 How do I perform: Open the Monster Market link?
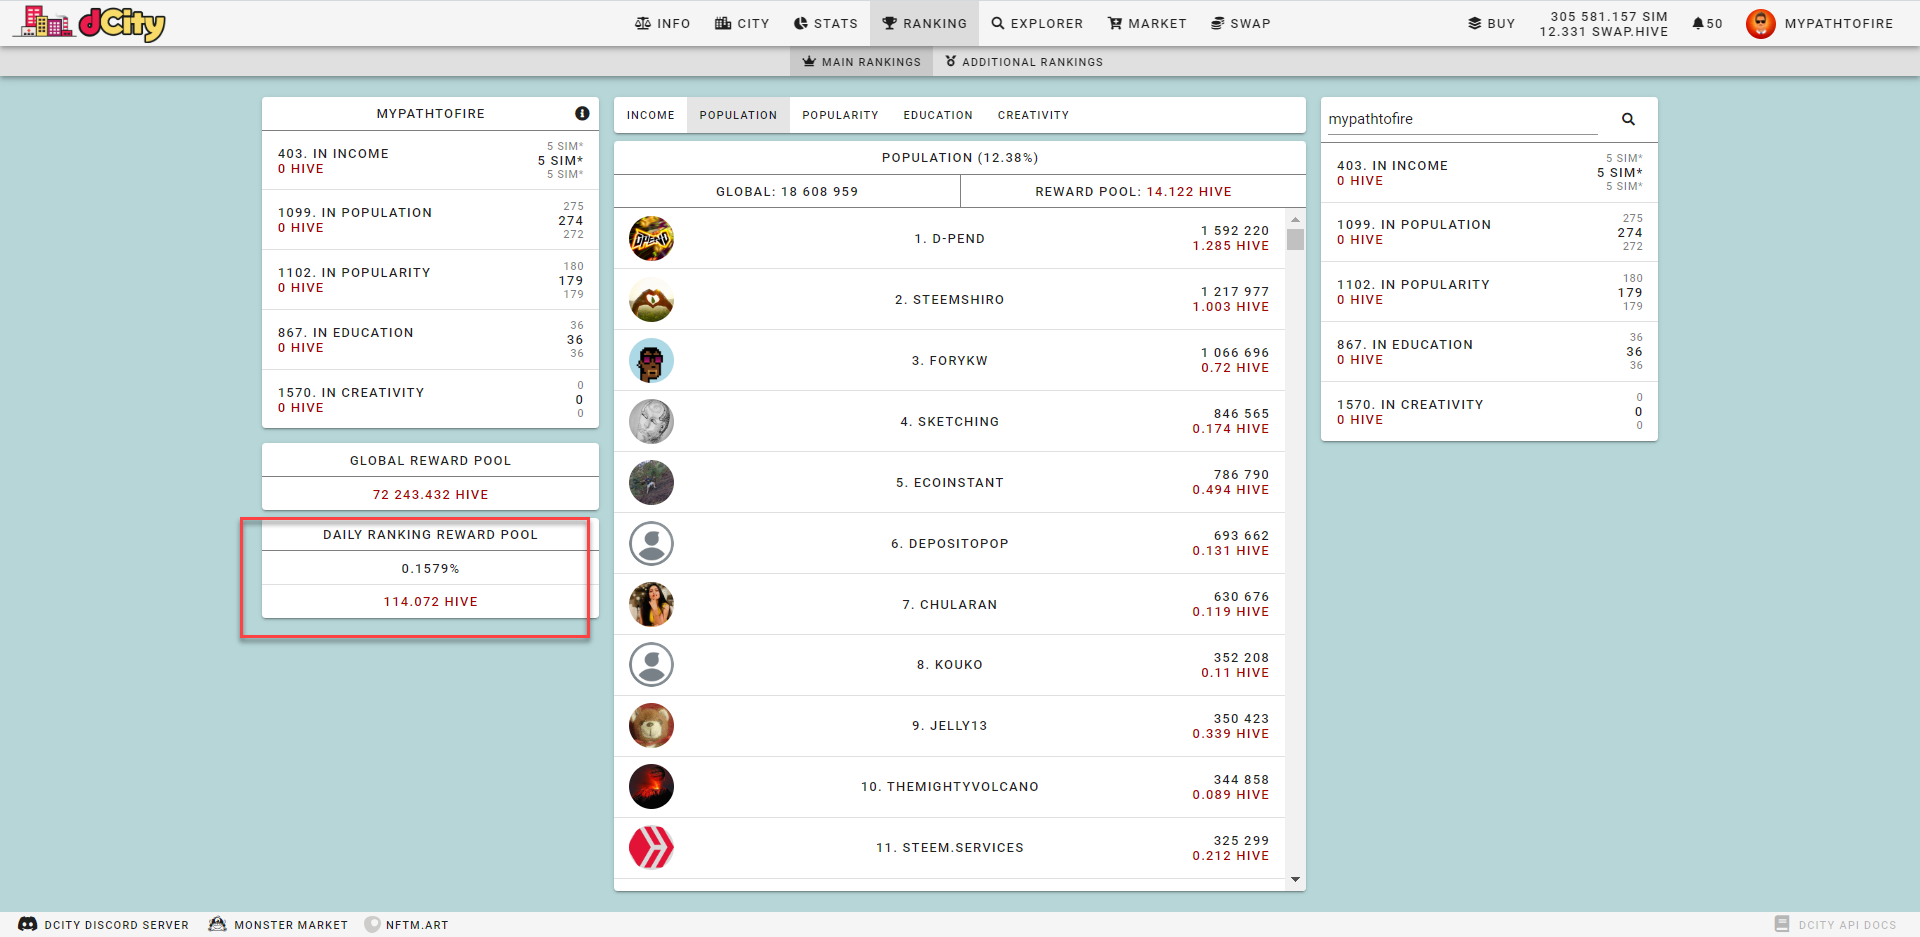pos(278,925)
